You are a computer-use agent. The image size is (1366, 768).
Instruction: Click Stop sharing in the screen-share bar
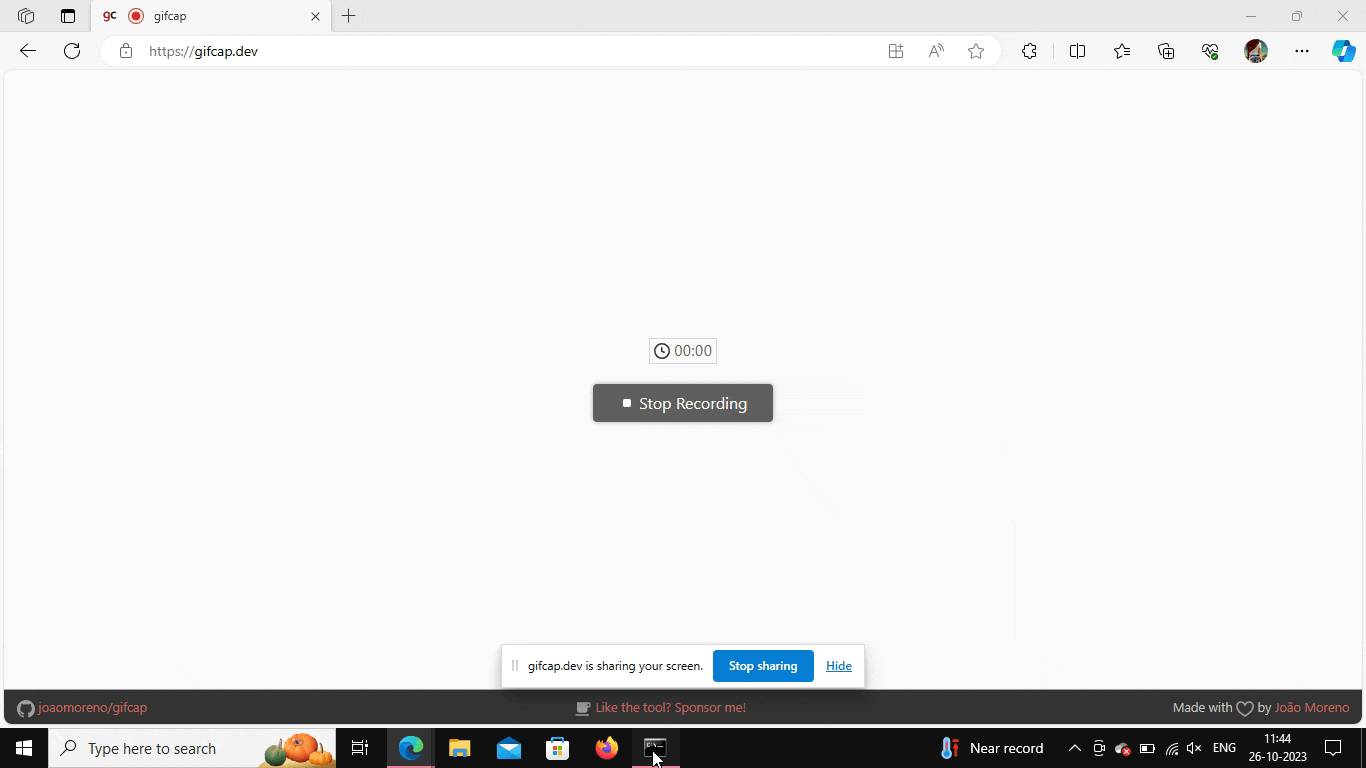763,666
